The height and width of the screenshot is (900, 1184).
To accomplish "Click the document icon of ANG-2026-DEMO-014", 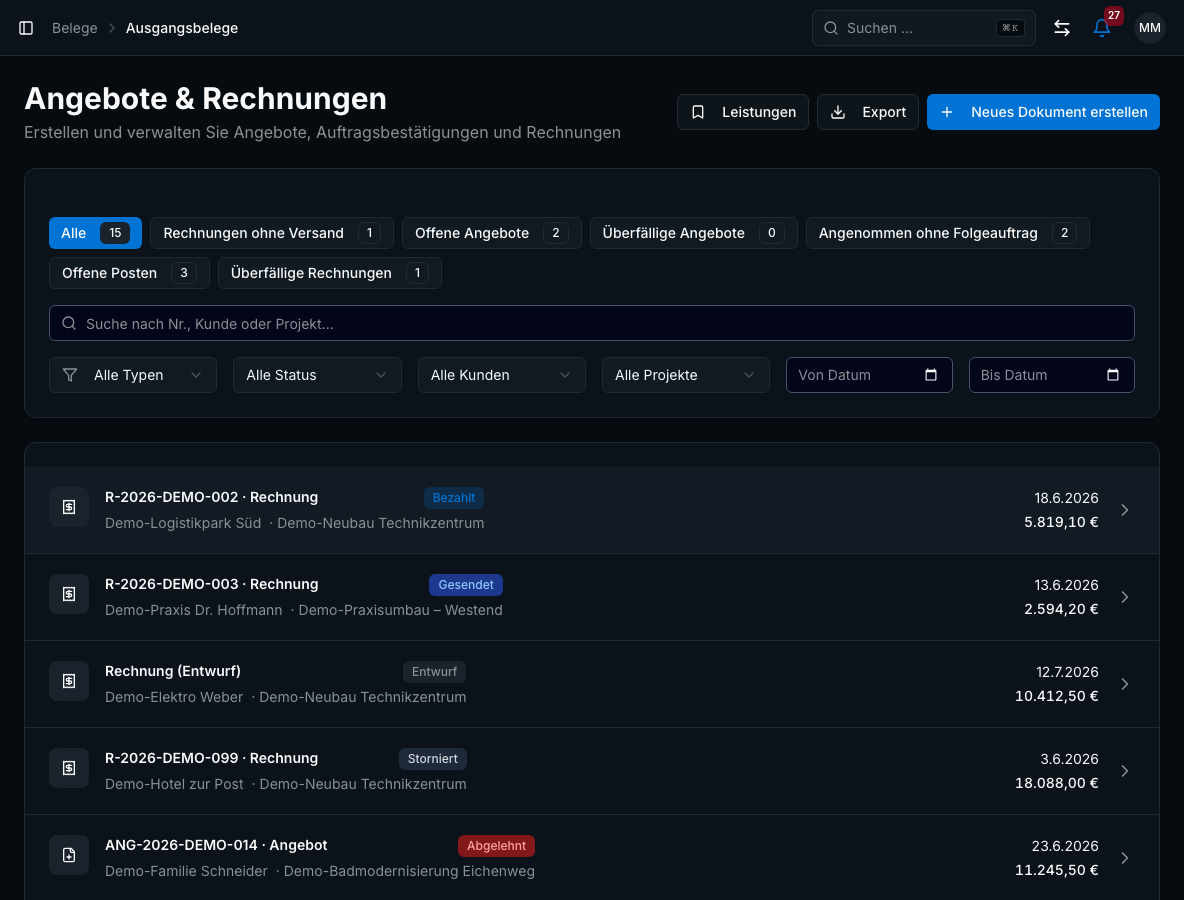I will tap(69, 855).
